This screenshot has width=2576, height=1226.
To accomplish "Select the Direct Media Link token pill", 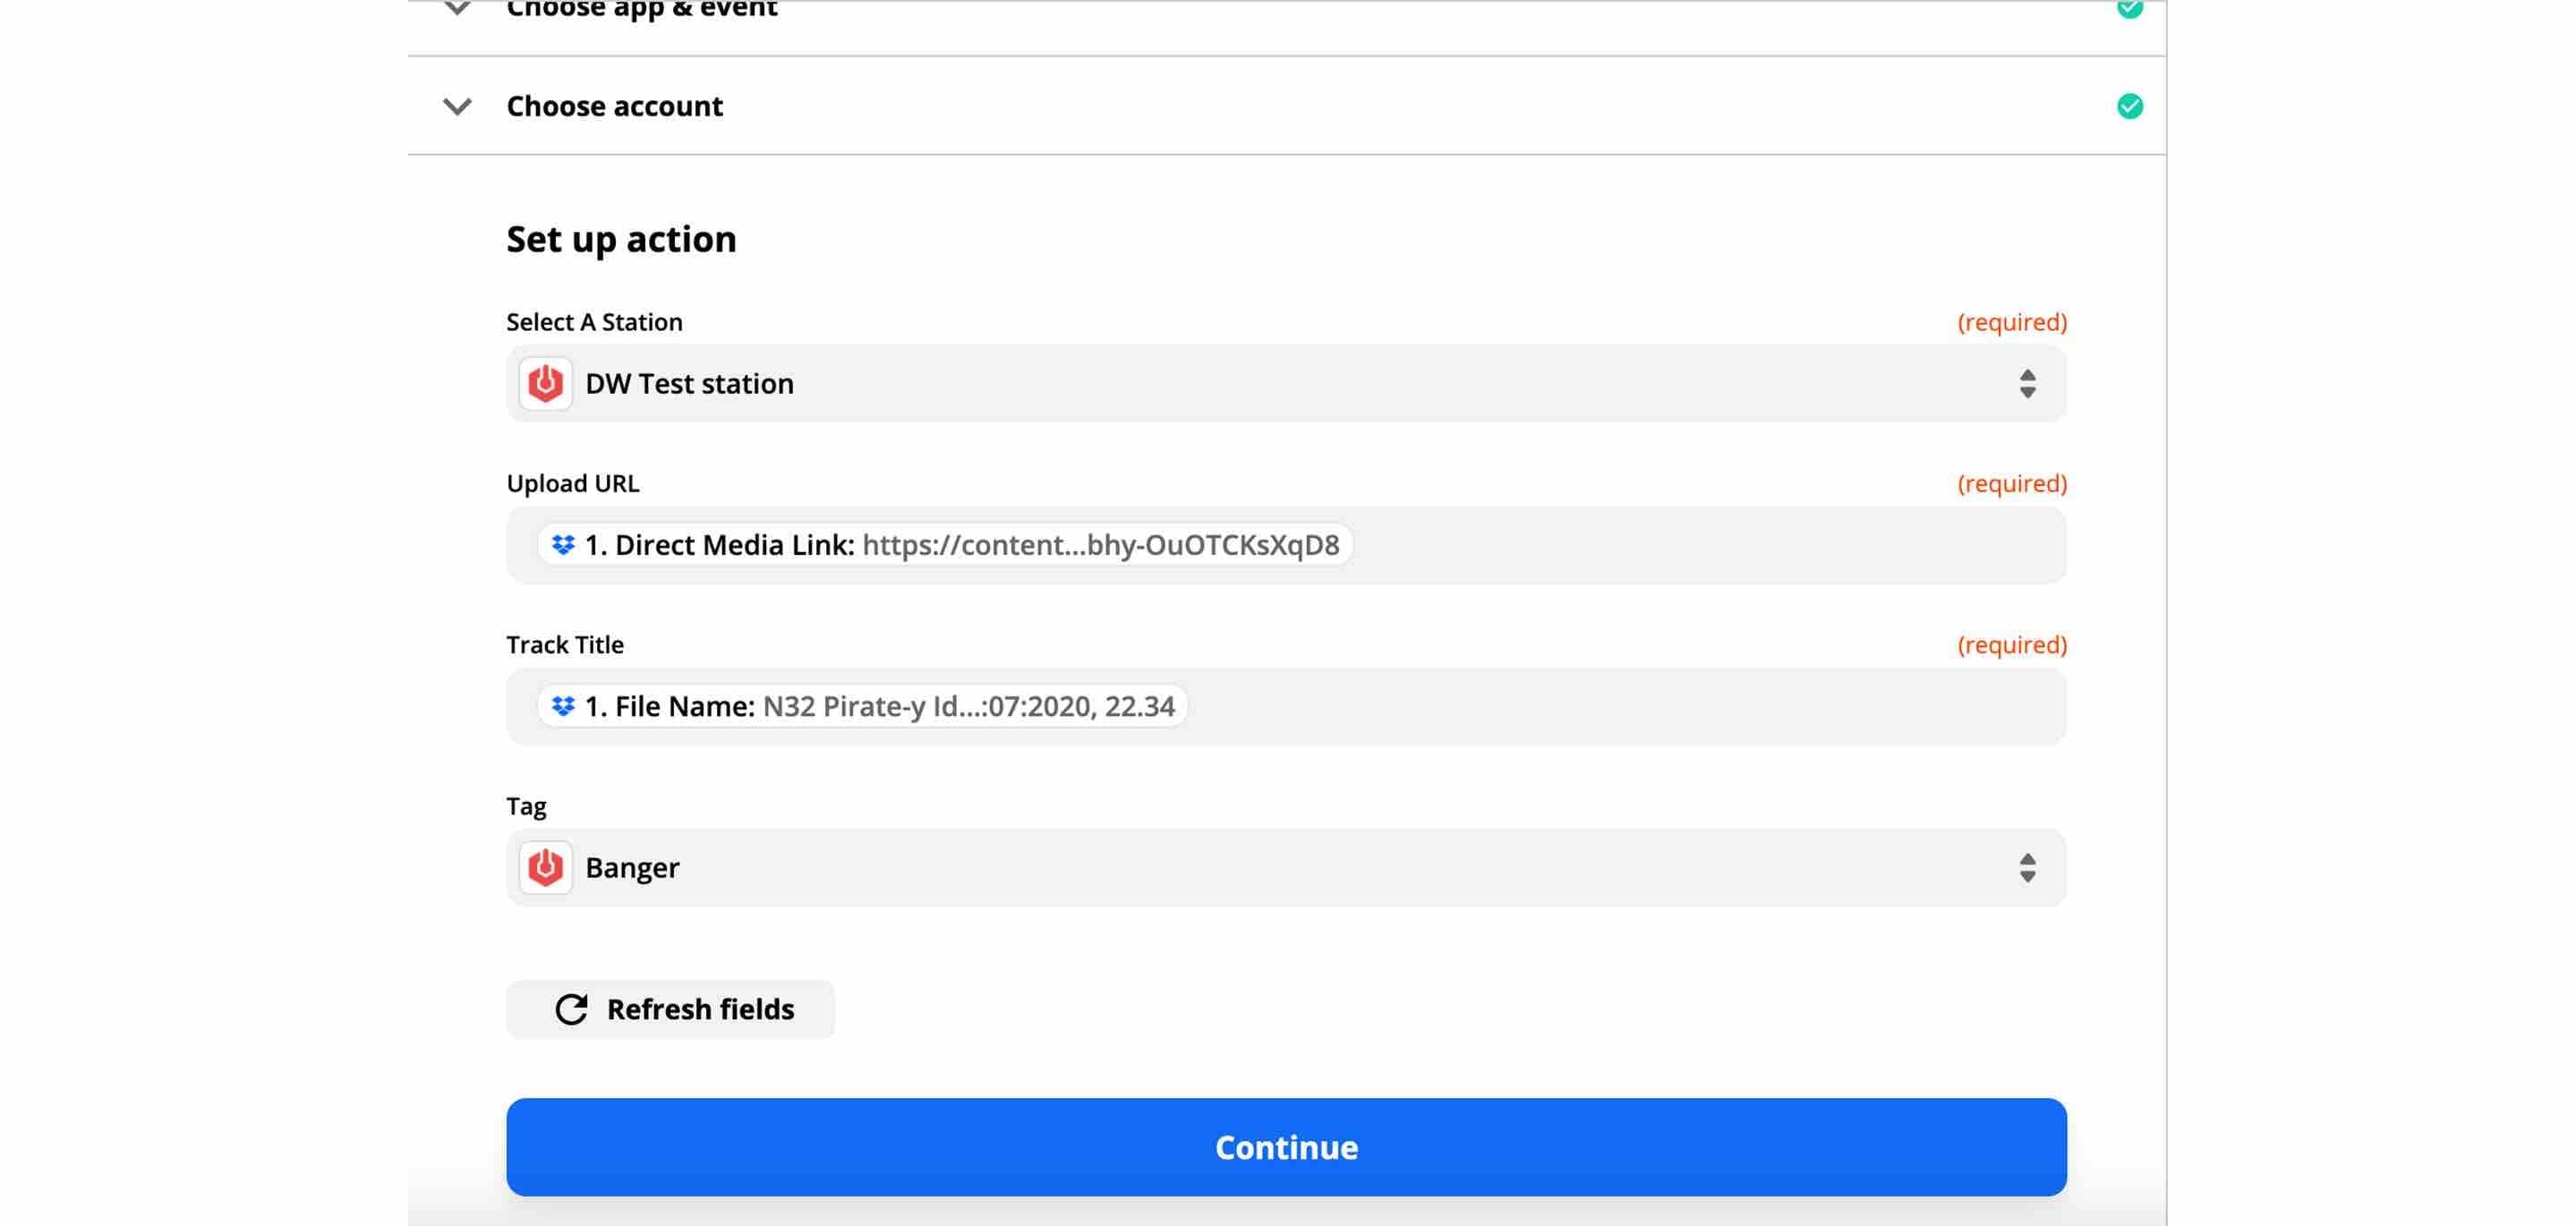I will (945, 544).
